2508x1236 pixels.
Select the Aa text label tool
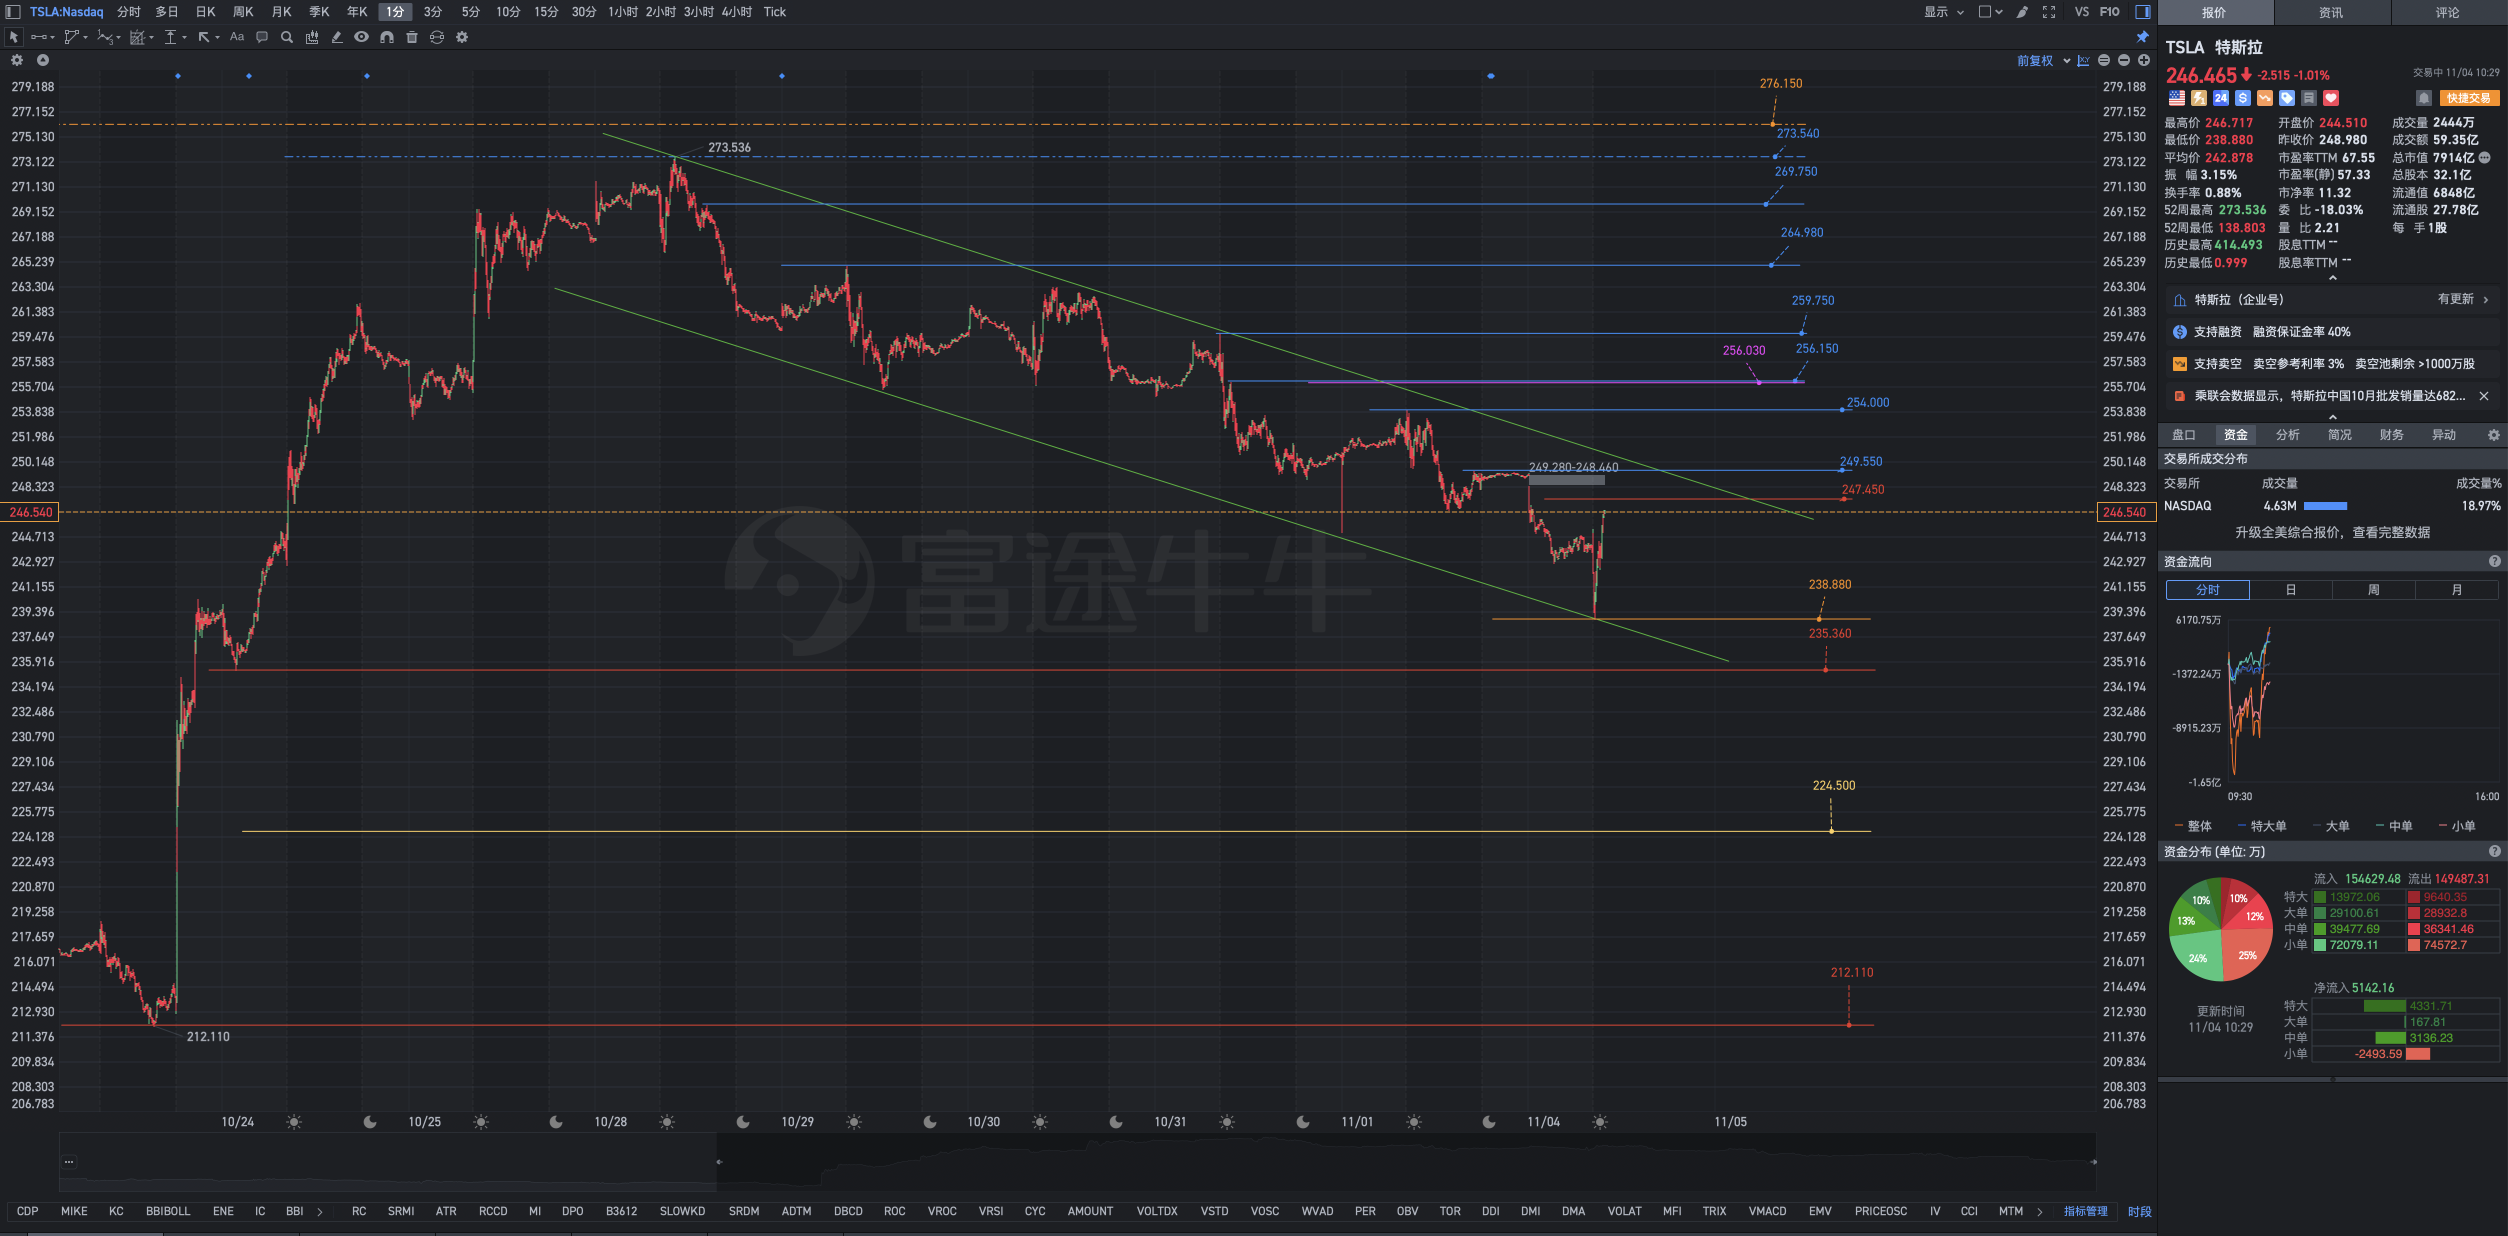pos(237,37)
